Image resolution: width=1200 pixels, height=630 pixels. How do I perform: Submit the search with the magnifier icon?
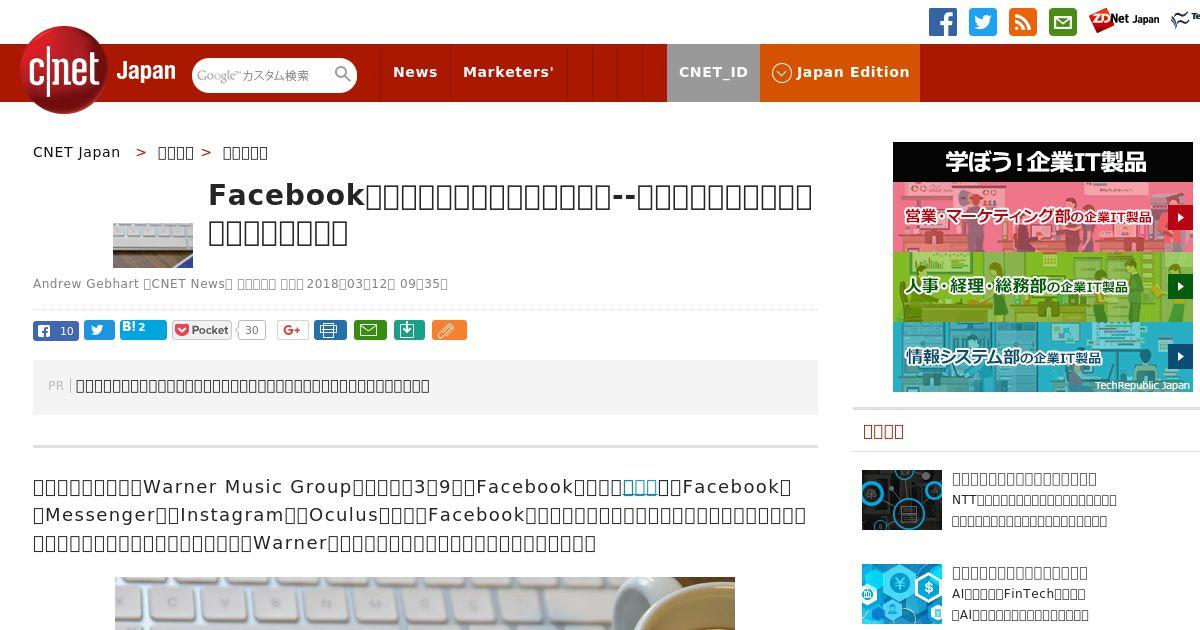tap(343, 74)
